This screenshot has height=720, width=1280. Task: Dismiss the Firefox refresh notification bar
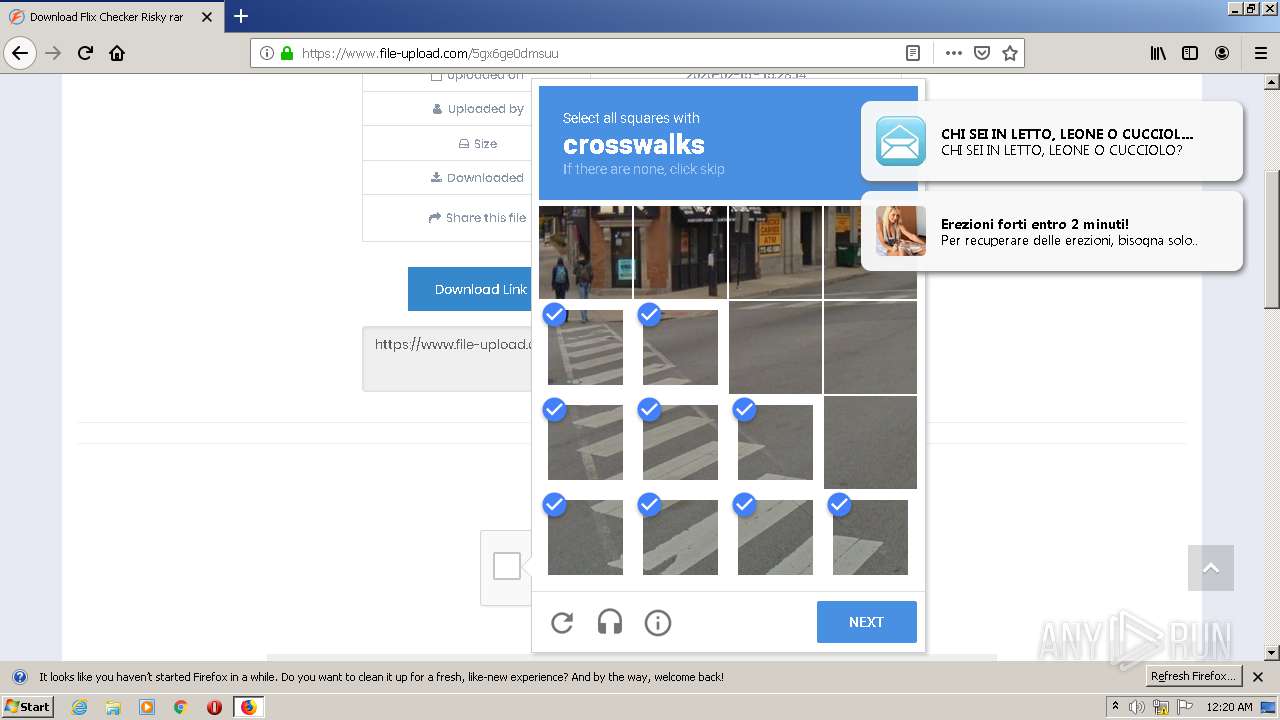coord(1258,677)
